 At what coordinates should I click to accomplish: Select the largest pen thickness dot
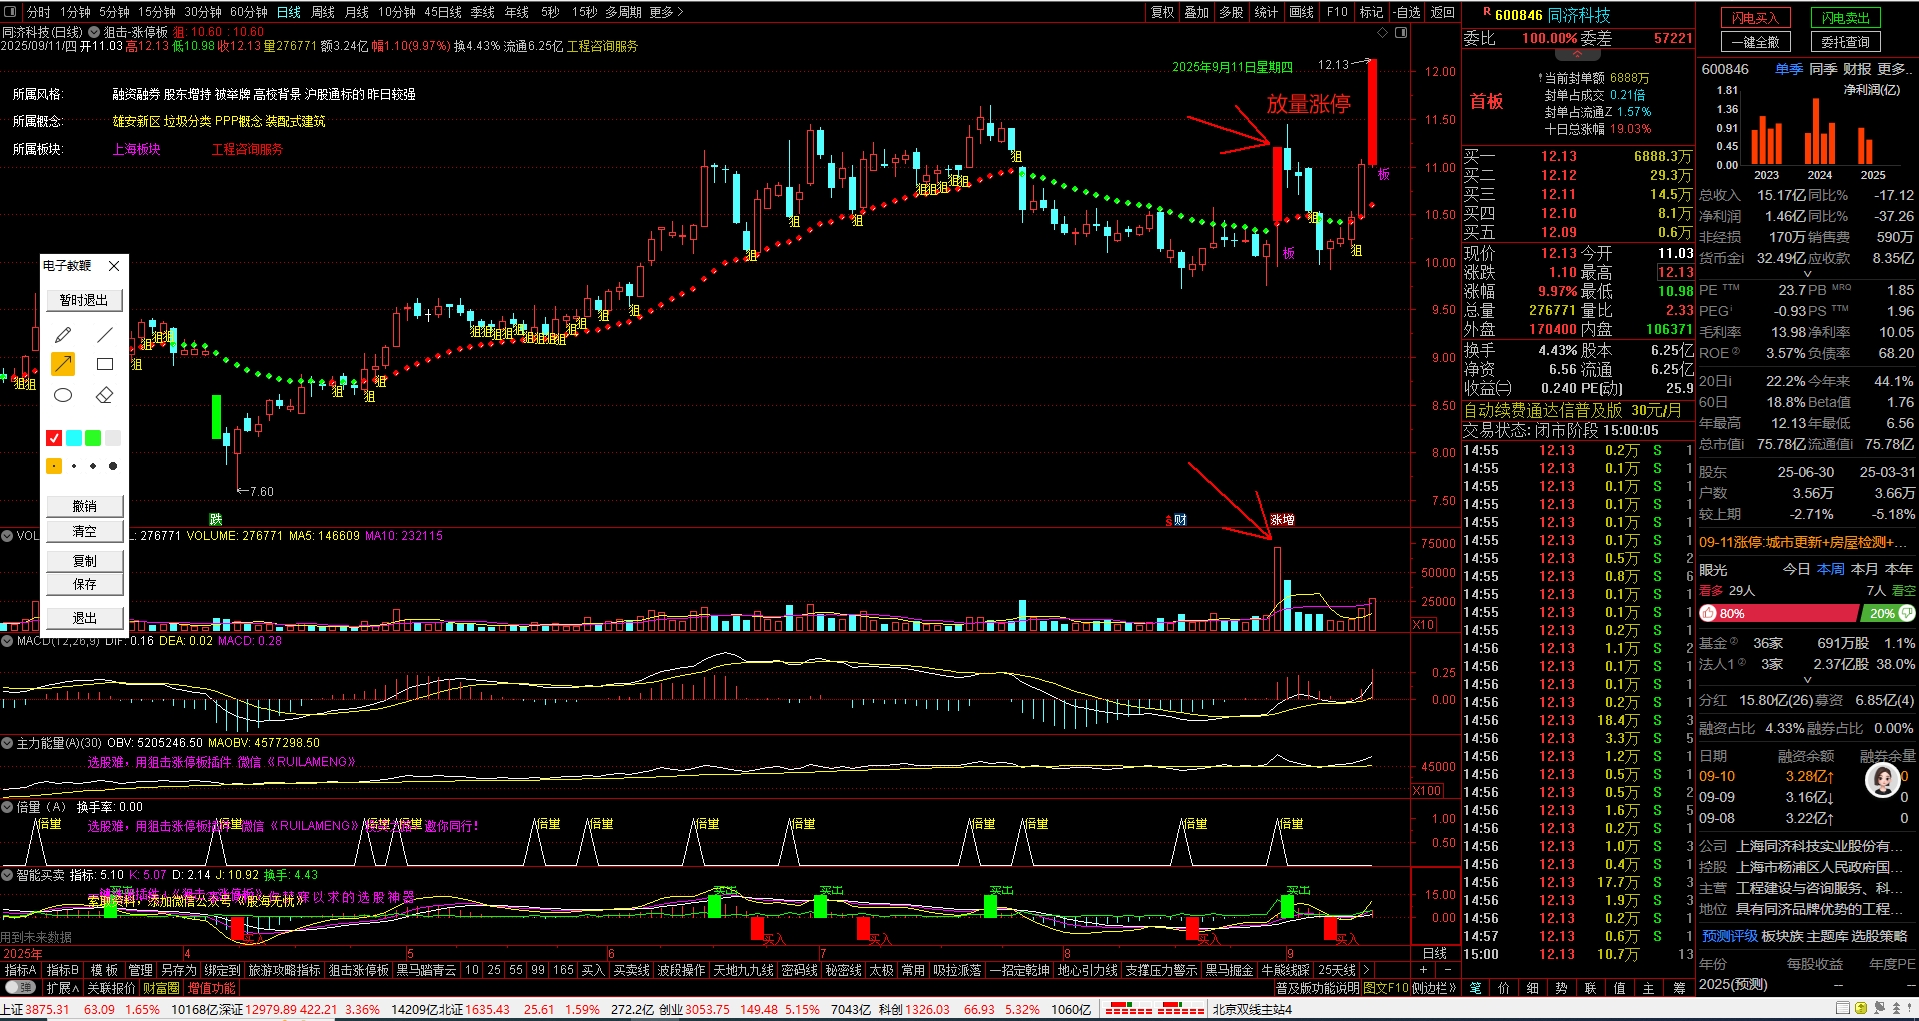click(x=113, y=466)
